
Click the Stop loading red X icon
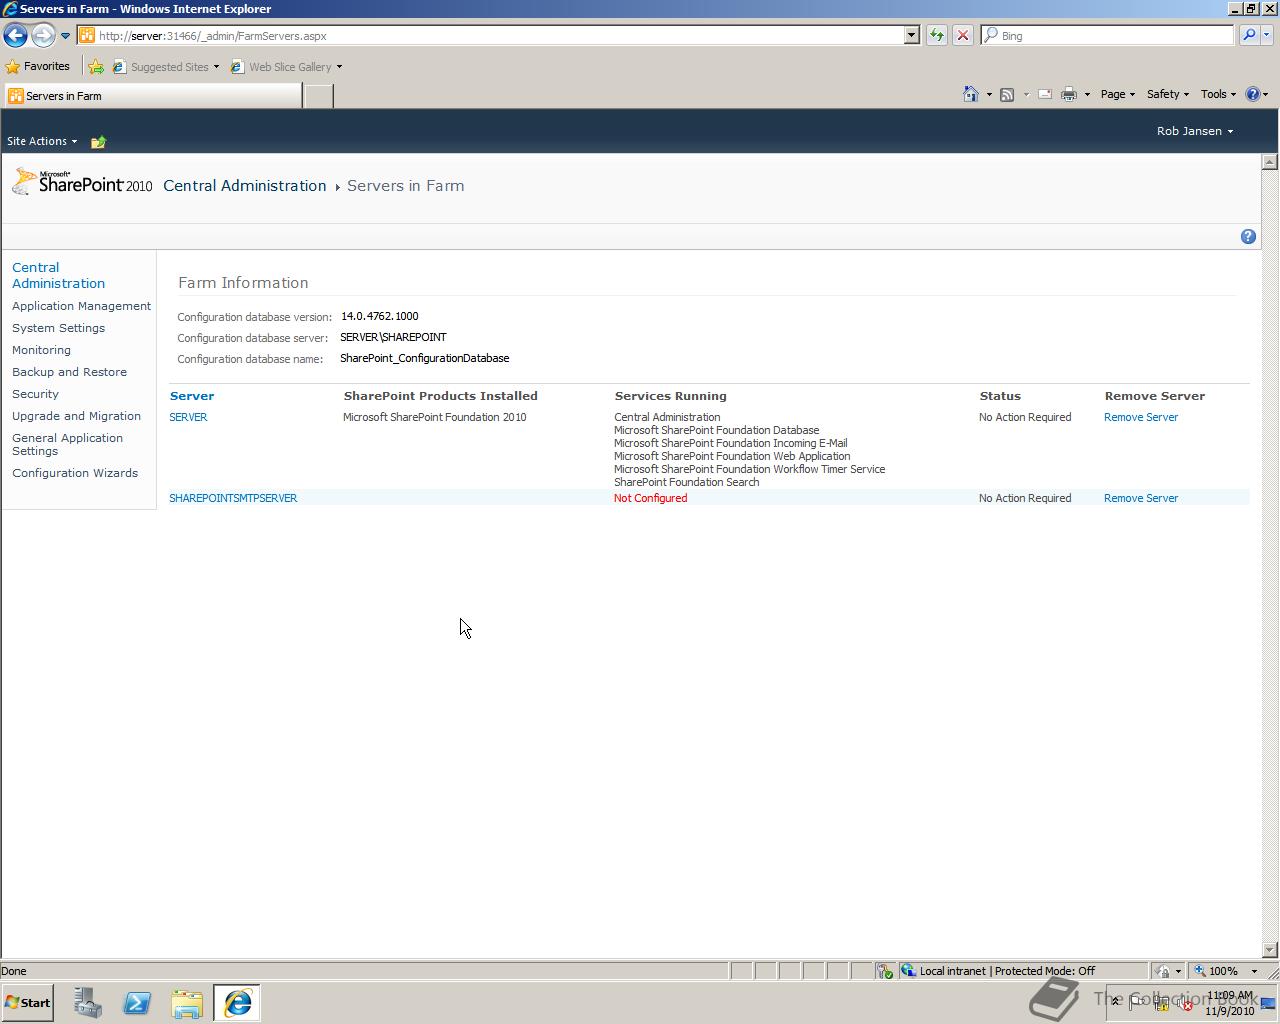pyautogui.click(x=962, y=35)
